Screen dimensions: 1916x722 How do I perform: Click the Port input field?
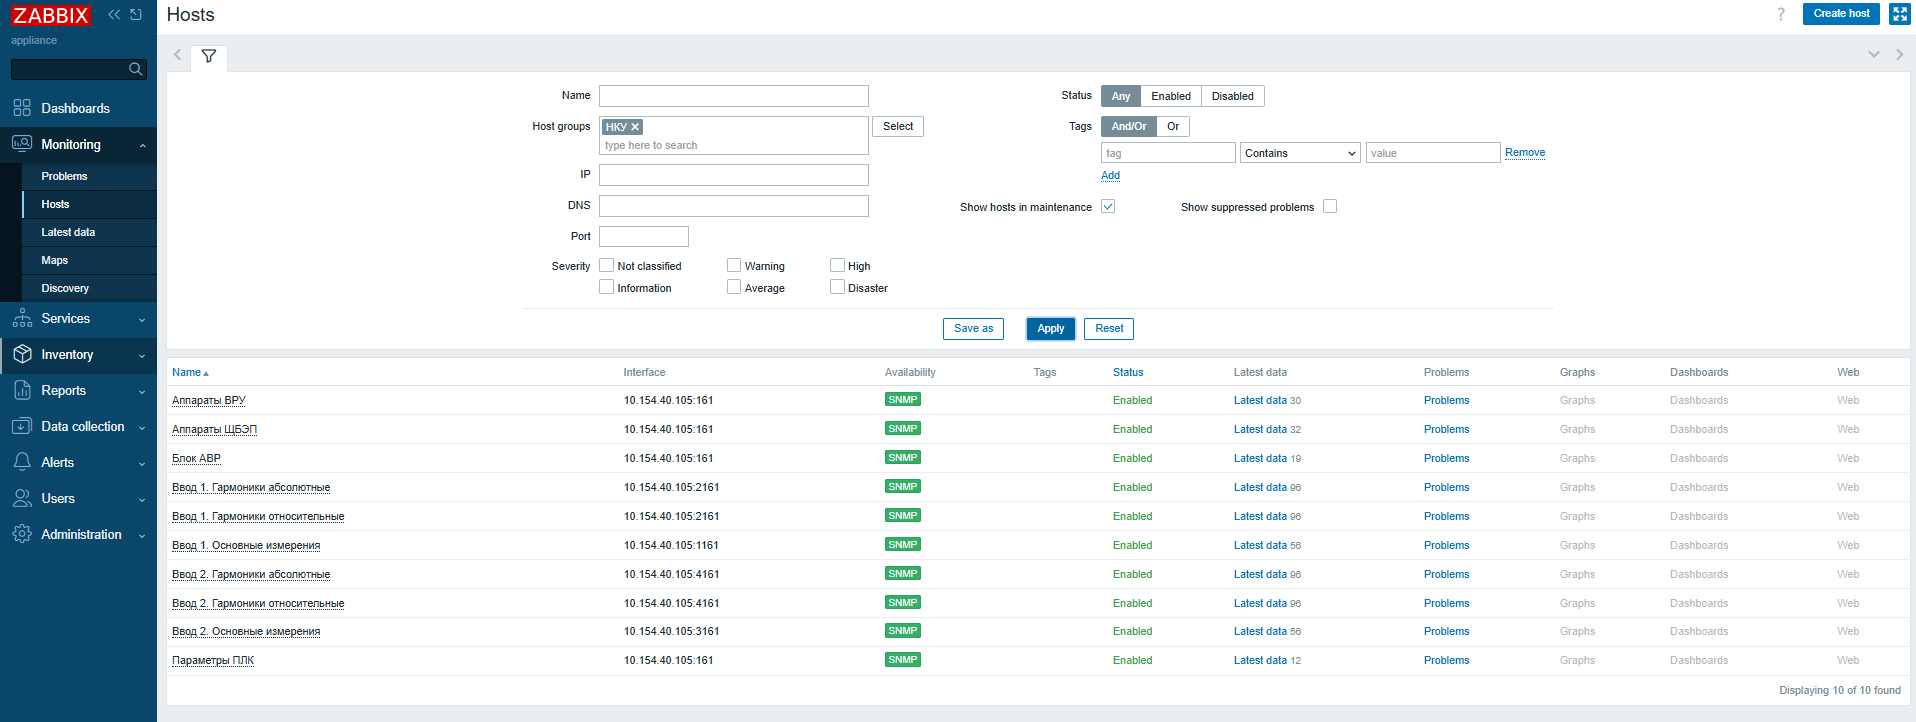(x=644, y=237)
